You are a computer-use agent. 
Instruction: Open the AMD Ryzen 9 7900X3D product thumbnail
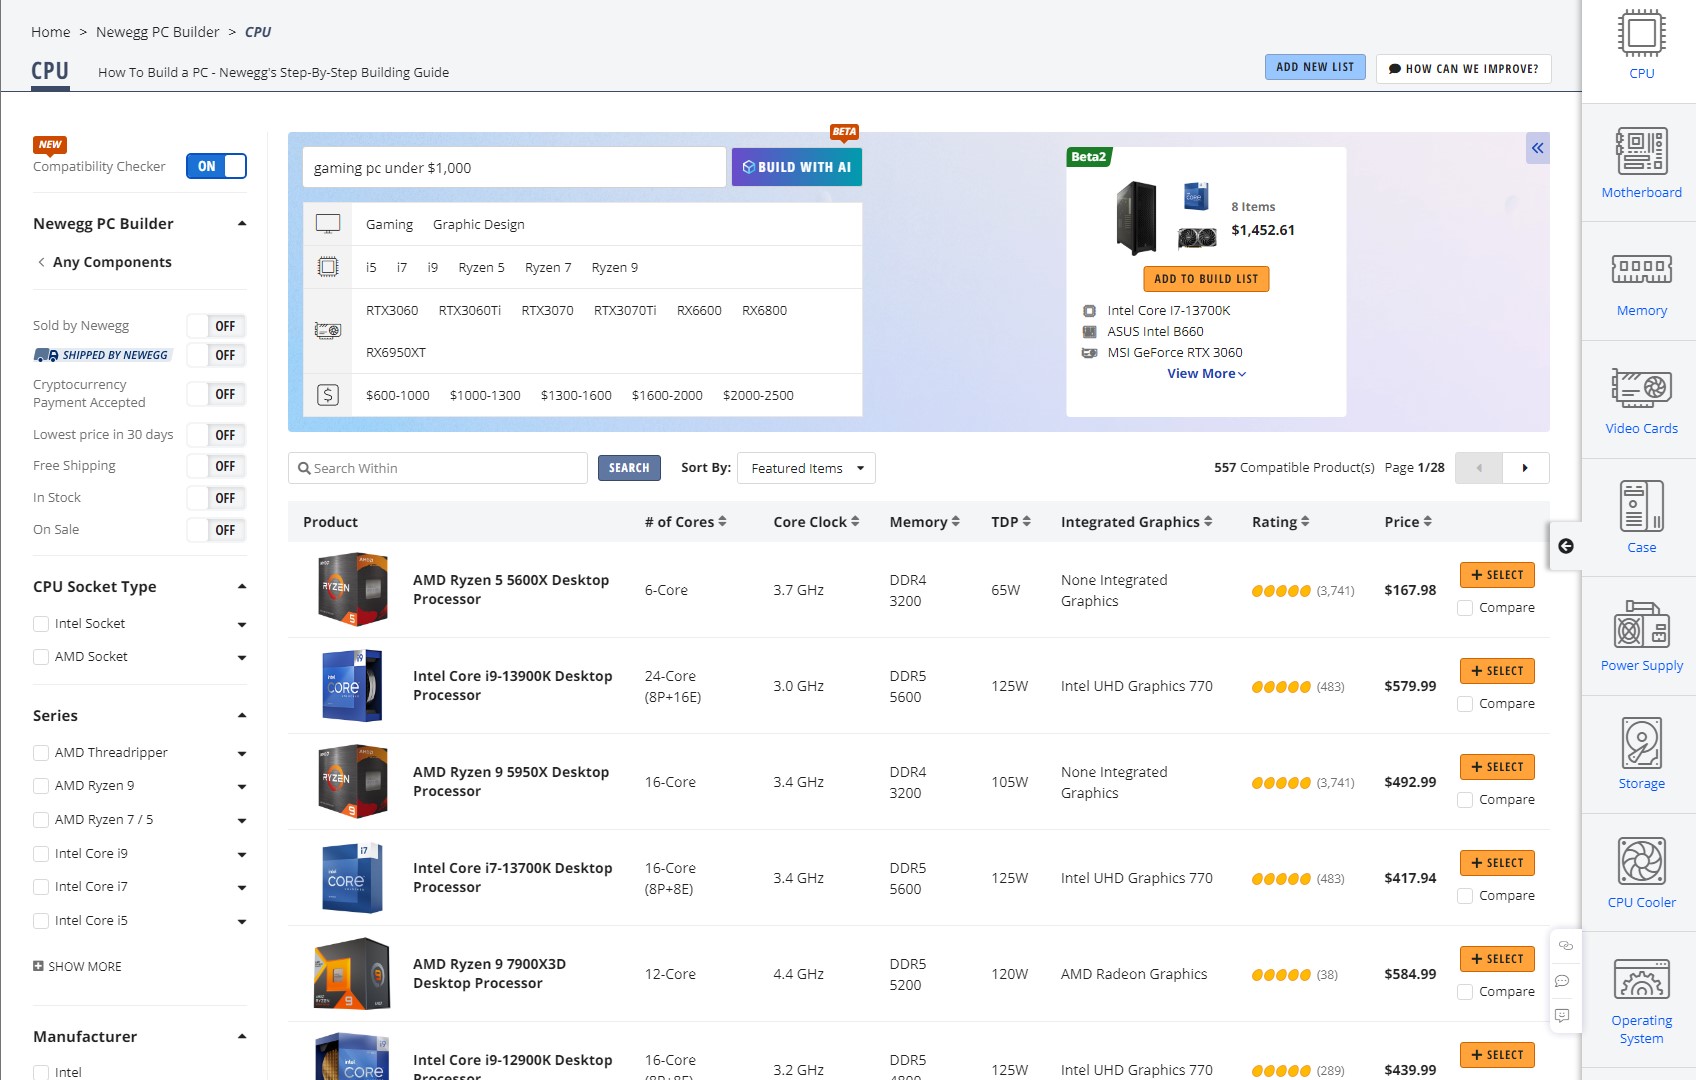(351, 973)
